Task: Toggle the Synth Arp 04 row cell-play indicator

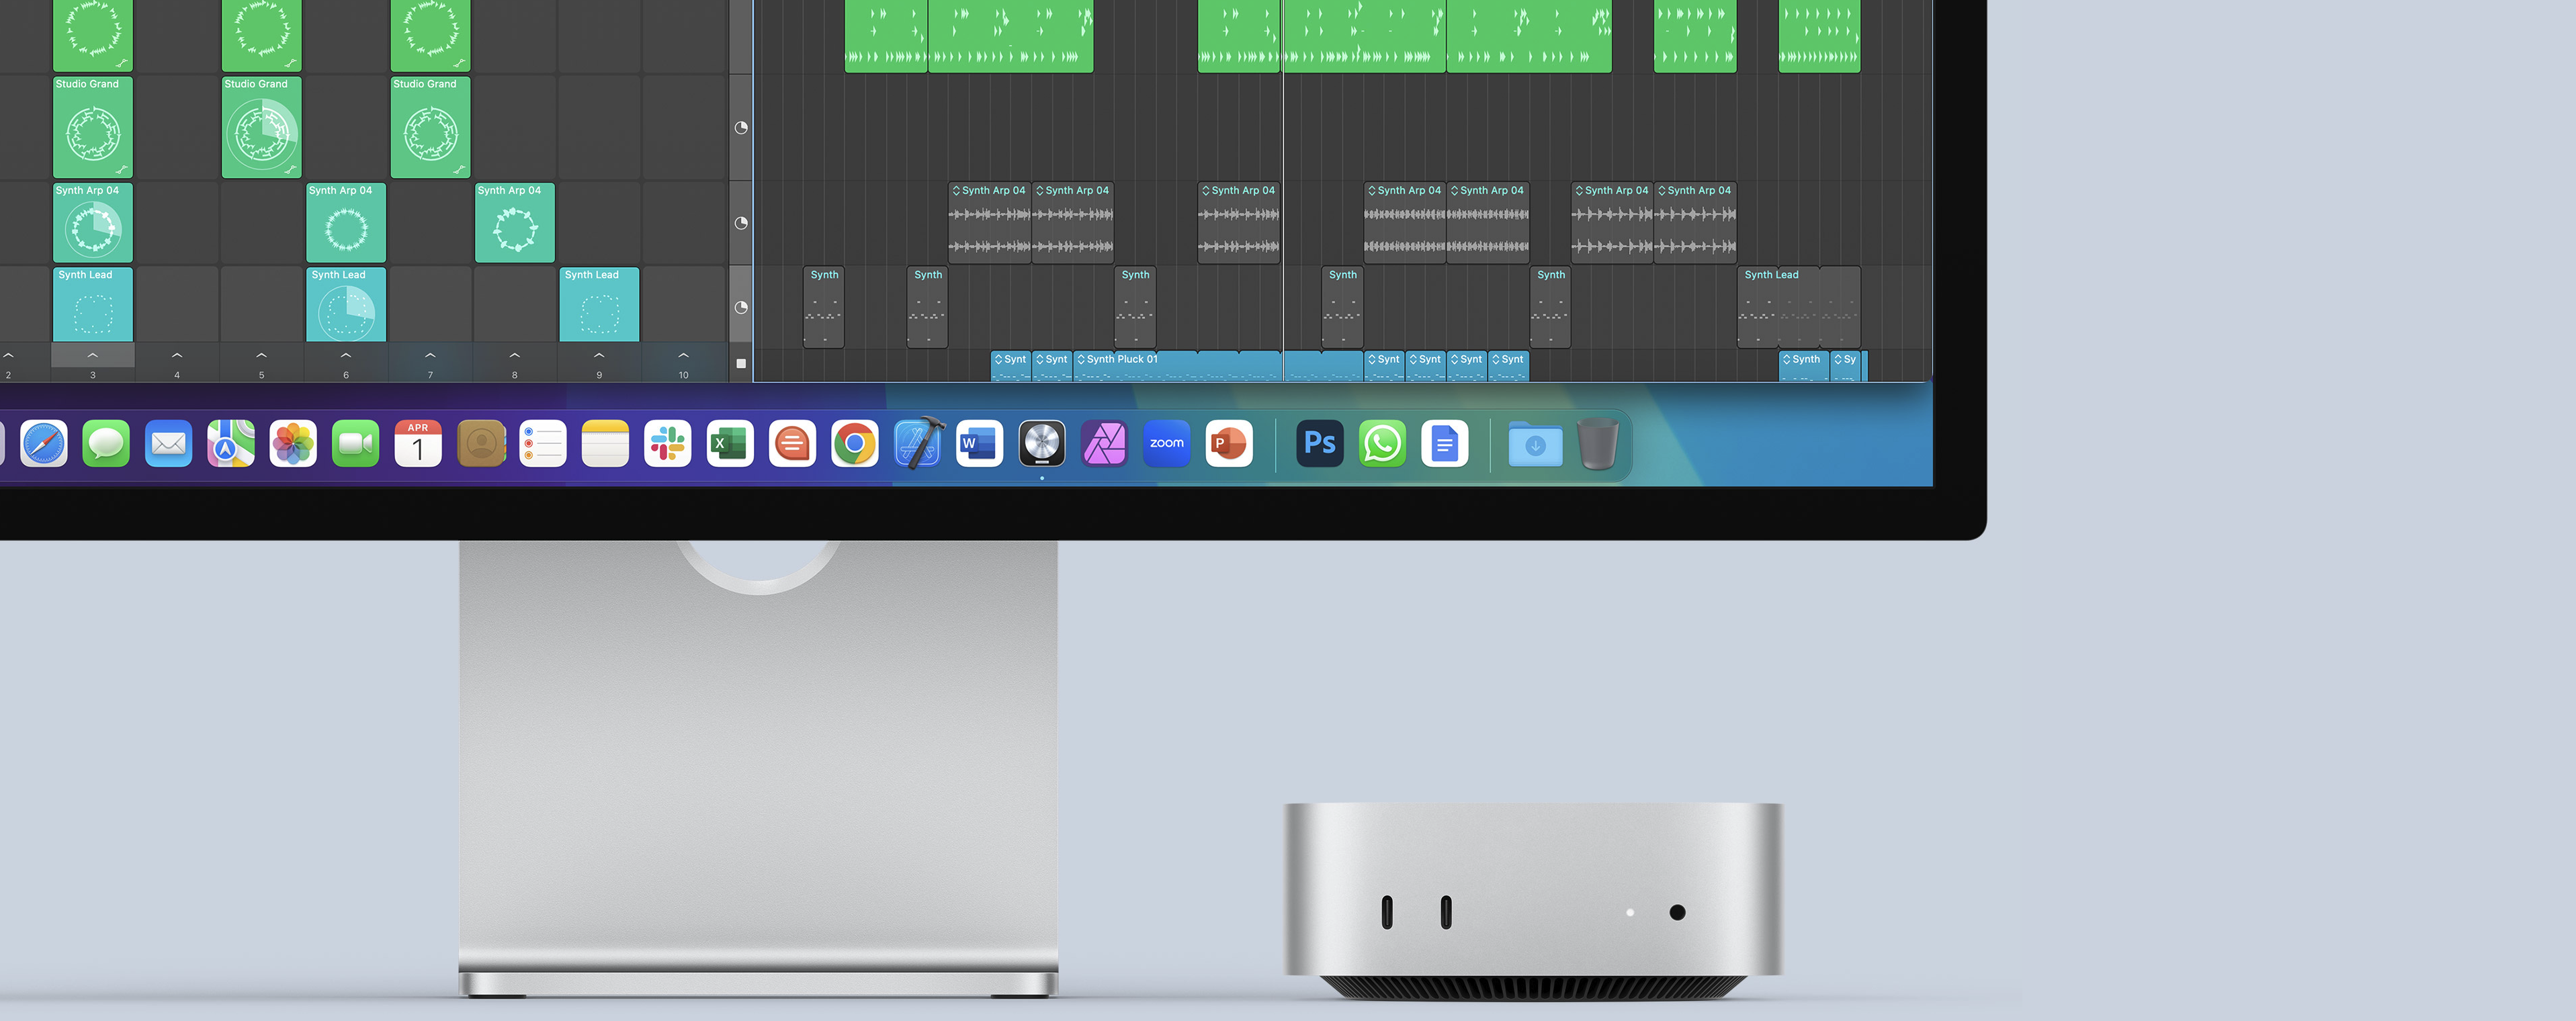Action: (x=741, y=223)
